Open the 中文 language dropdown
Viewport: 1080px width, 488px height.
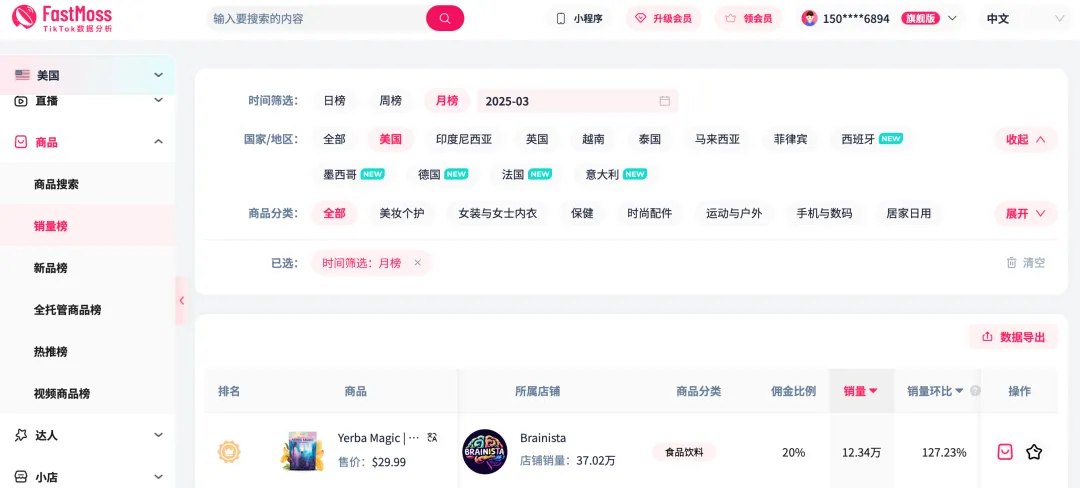tap(1026, 19)
